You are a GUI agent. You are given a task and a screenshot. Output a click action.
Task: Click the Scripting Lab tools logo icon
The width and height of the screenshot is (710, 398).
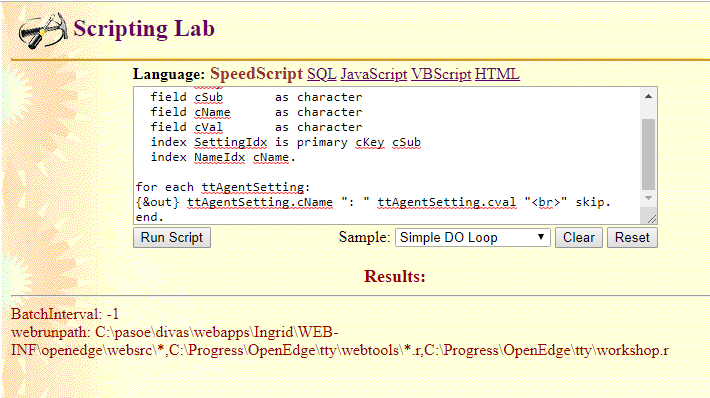click(43, 30)
